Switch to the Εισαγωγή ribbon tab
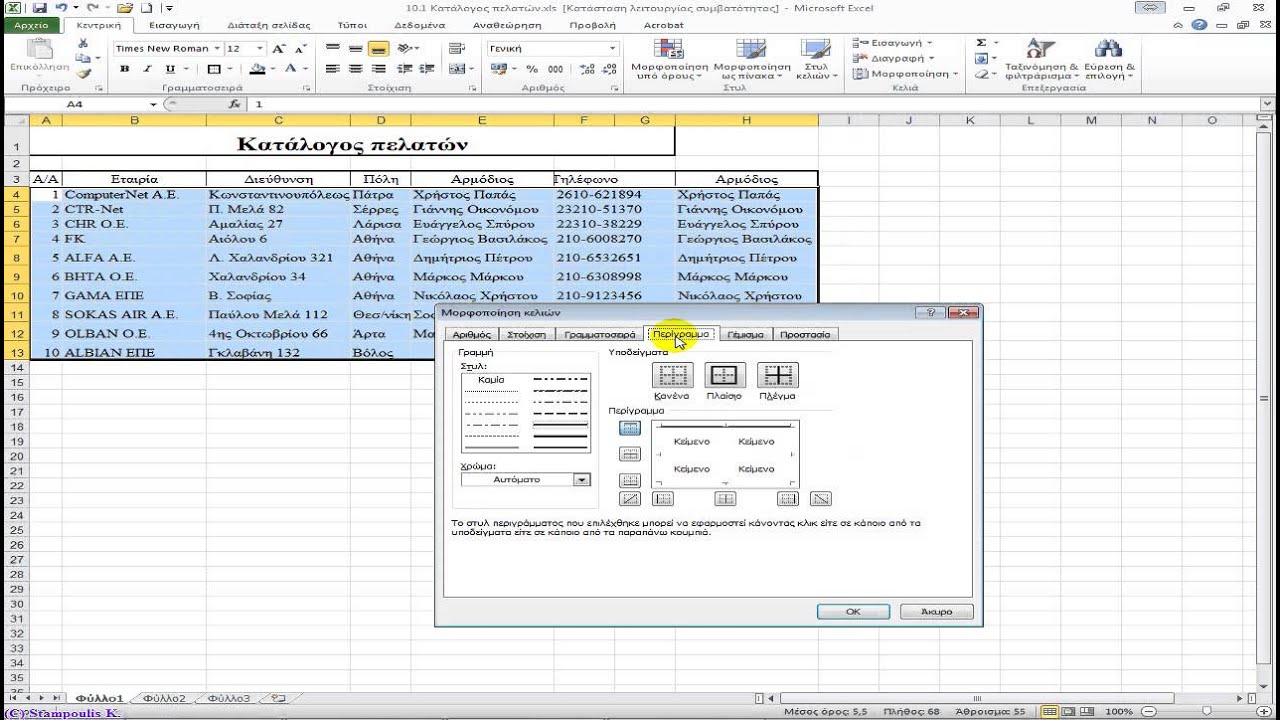Screen dimensions: 1280x720 174,25
